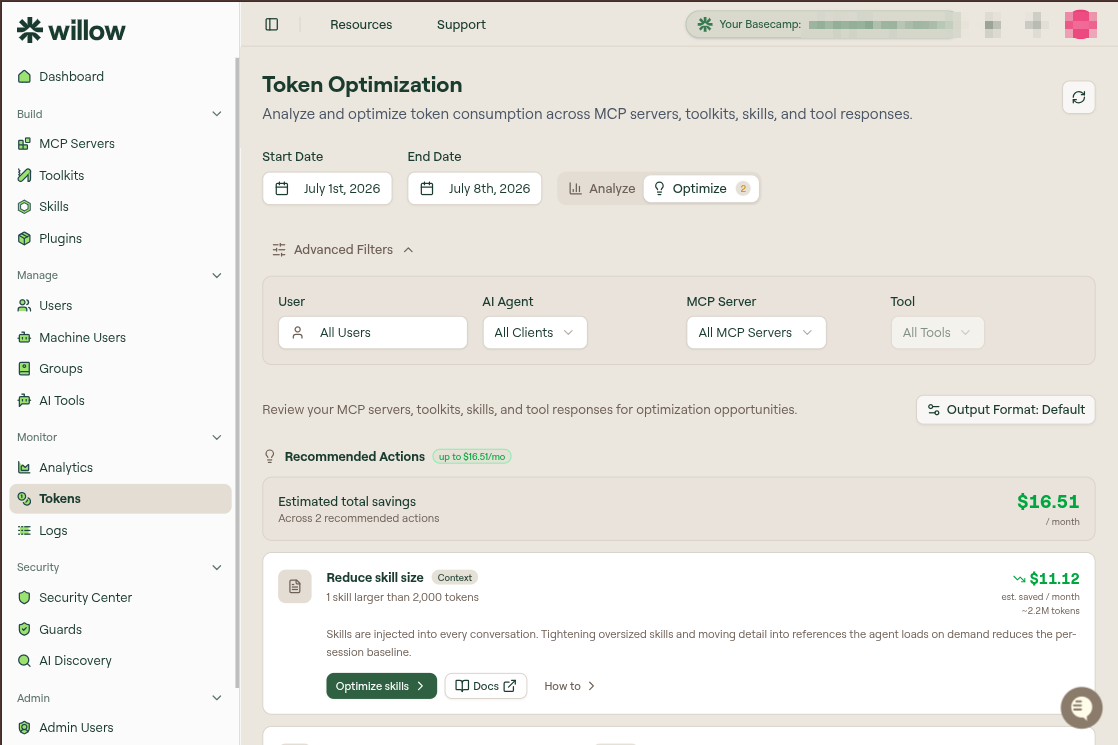Viewport: 1118px width, 745px height.
Task: Switch to Optimize view
Action: point(701,188)
